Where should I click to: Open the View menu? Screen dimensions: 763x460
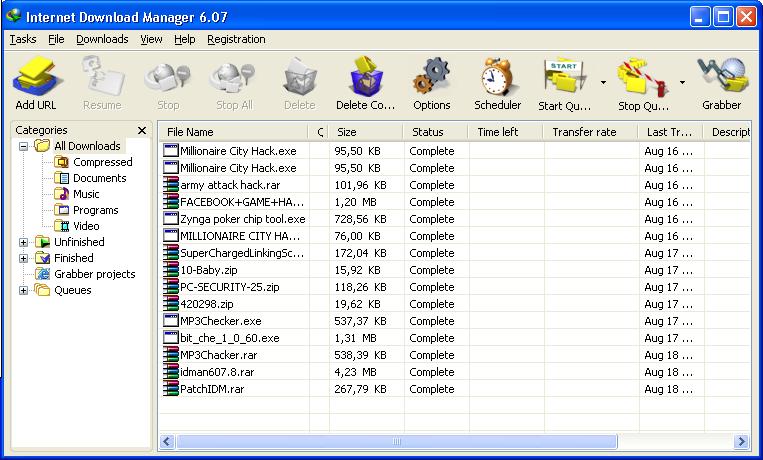[x=151, y=39]
